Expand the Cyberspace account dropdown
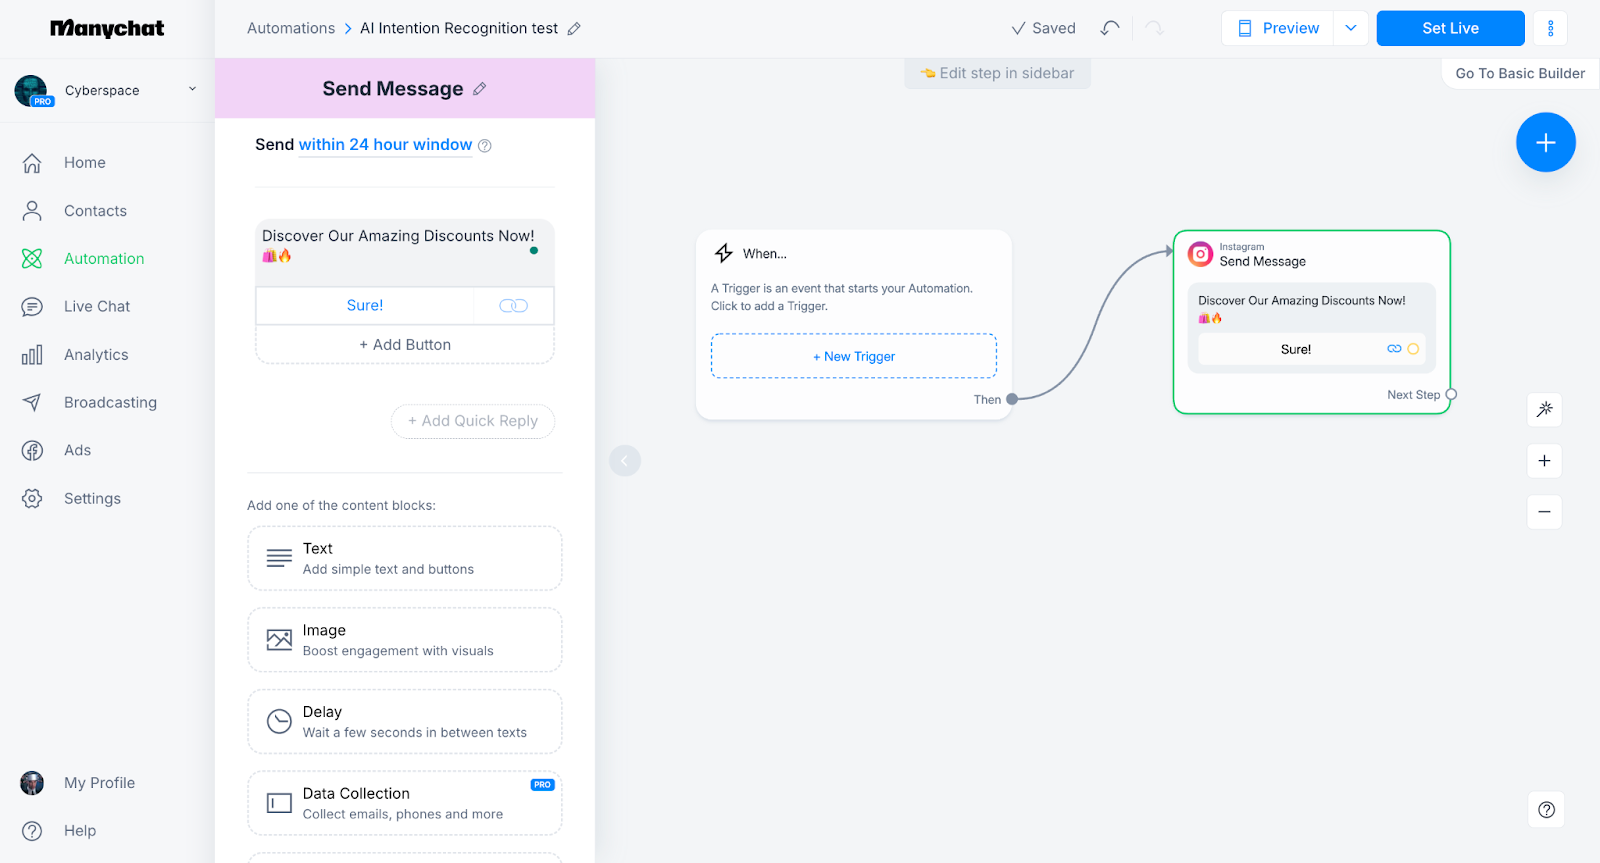Image resolution: width=1600 pixels, height=863 pixels. point(192,90)
